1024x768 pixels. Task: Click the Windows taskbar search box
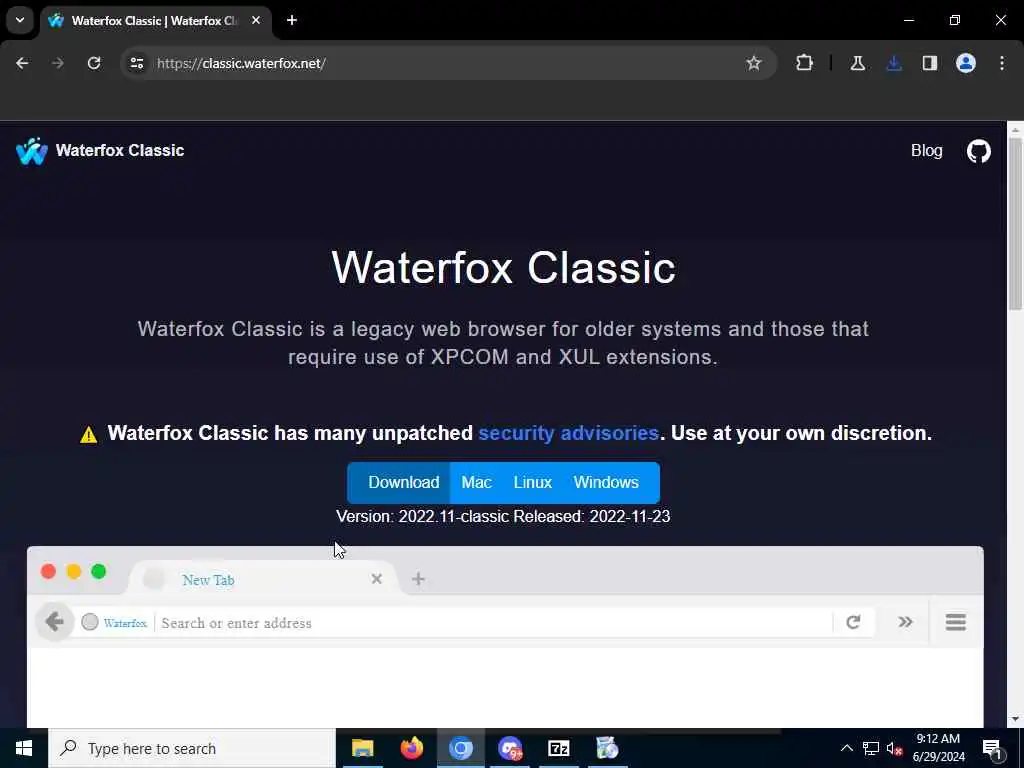pos(192,748)
